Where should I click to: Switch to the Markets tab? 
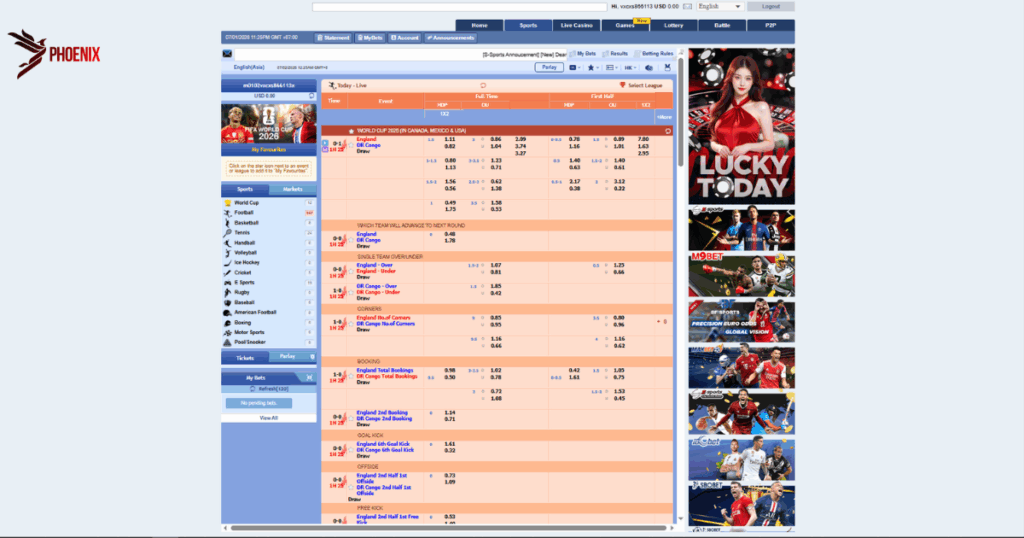tap(293, 189)
